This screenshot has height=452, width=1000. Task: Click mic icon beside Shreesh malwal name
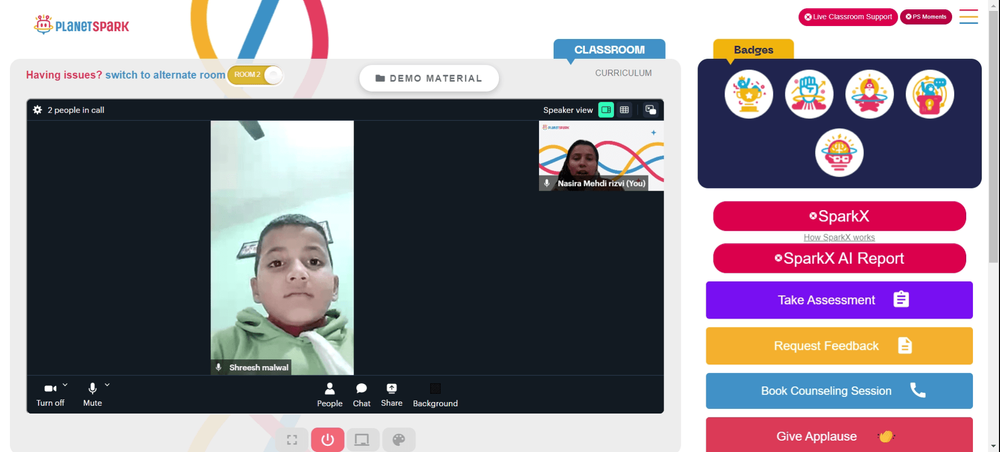(x=219, y=367)
